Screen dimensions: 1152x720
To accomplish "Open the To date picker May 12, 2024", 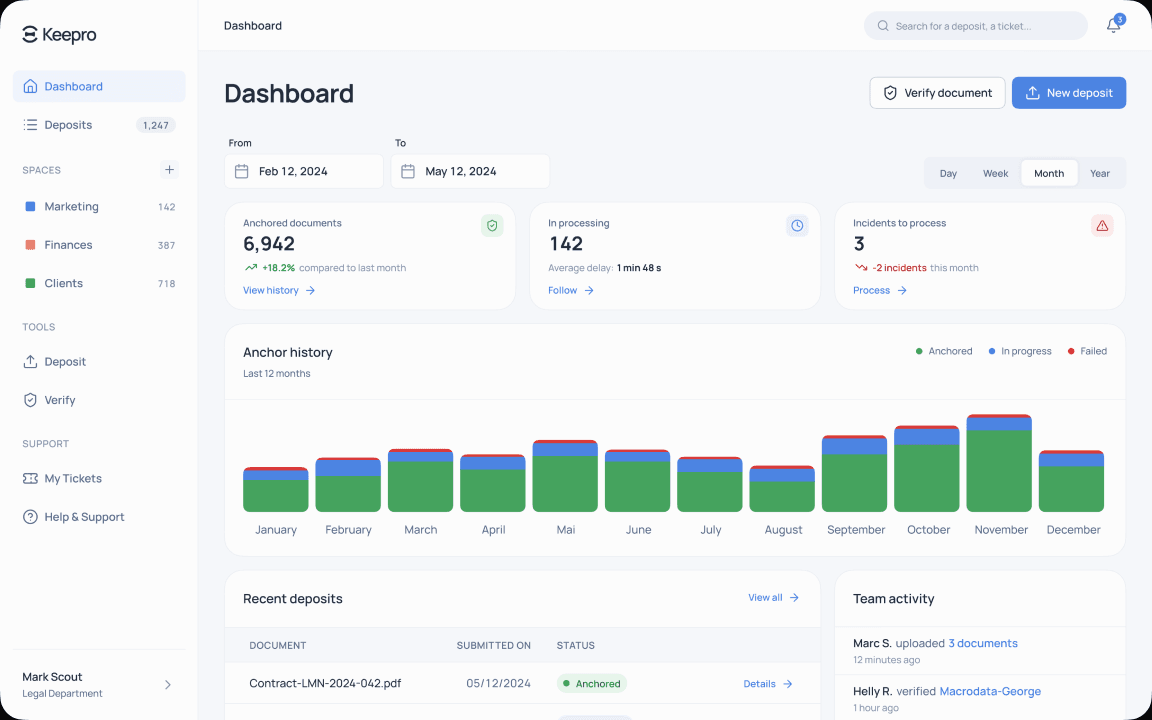I will [470, 171].
